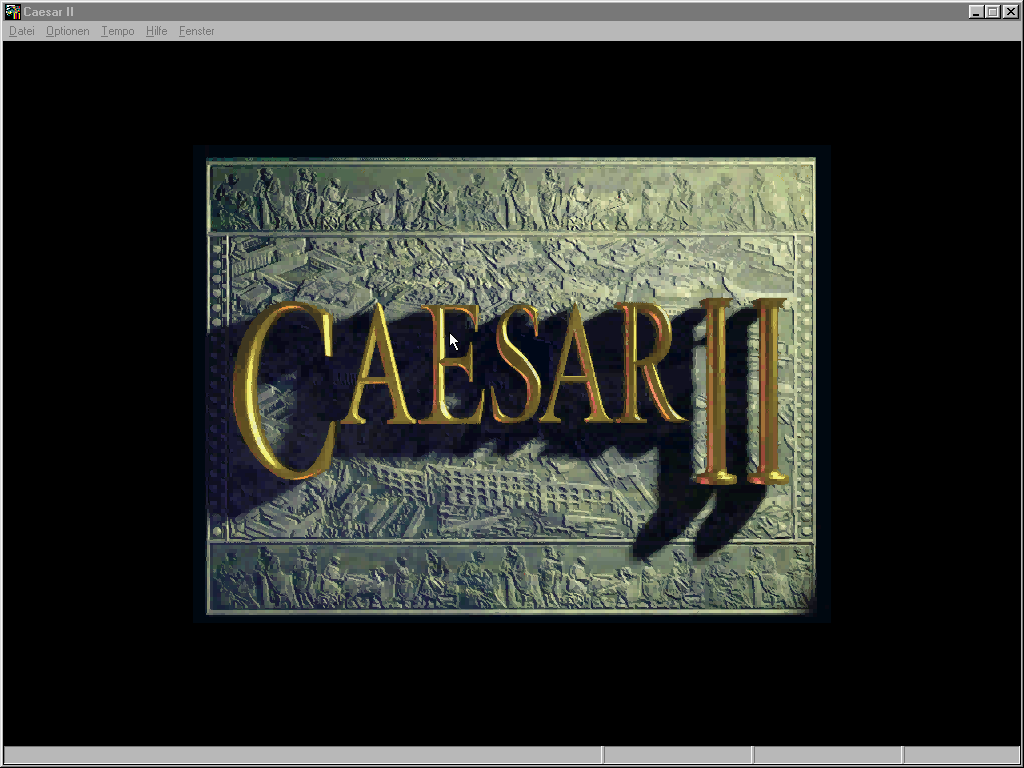Screen dimensions: 1024x768
Task: Click the Caesar II title bar text
Action: pos(48,12)
